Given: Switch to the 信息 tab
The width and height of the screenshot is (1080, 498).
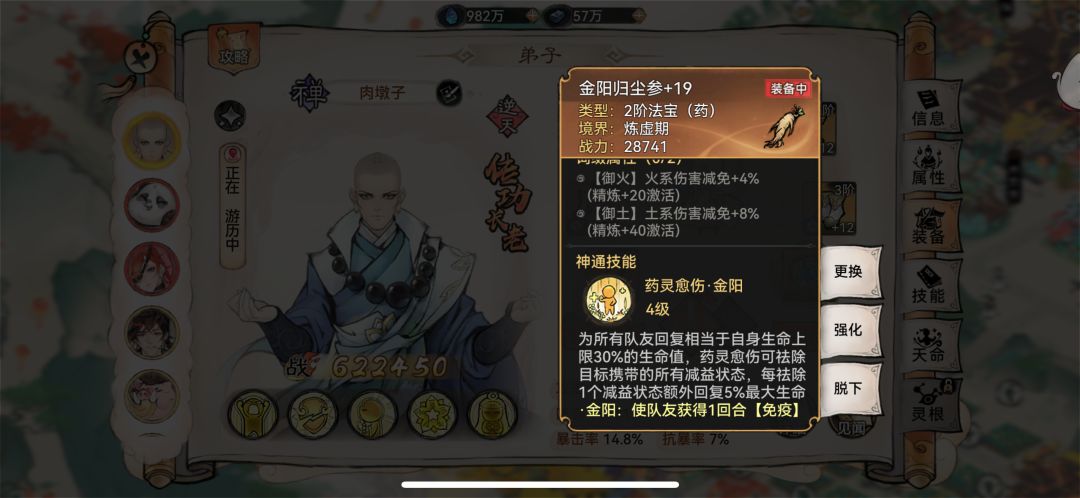Looking at the screenshot, I should click(x=928, y=107).
